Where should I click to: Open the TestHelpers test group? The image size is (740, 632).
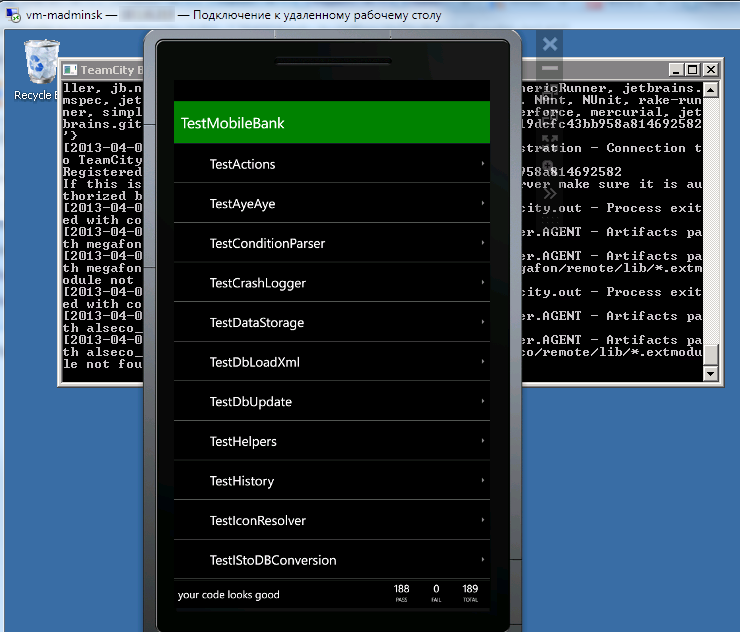tap(332, 441)
